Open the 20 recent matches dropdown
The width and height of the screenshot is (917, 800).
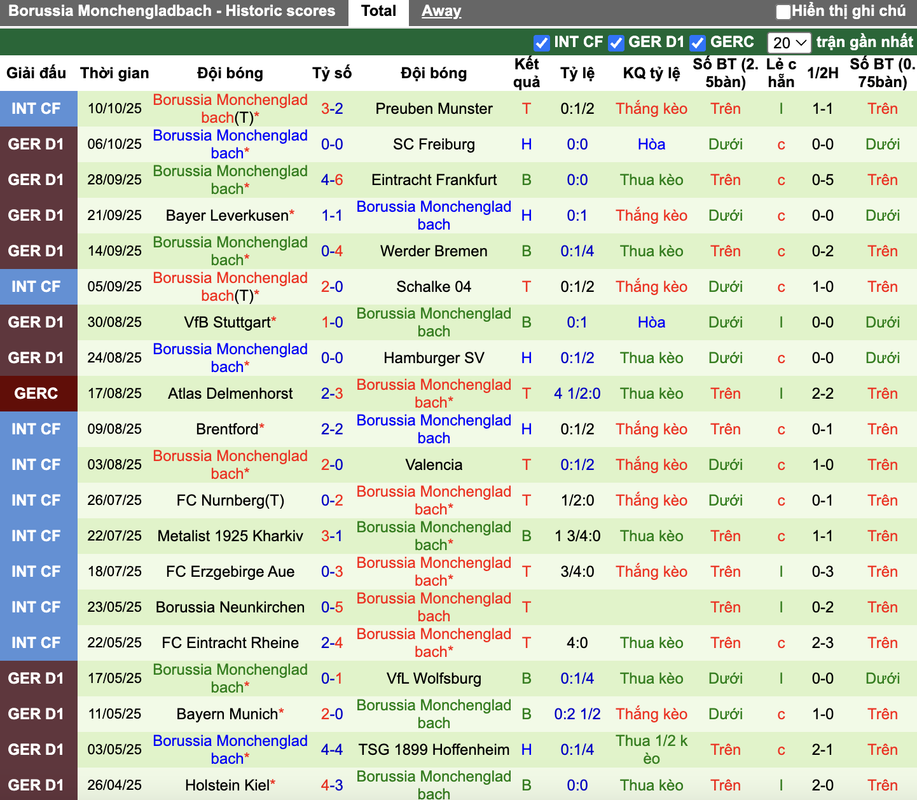tap(788, 43)
